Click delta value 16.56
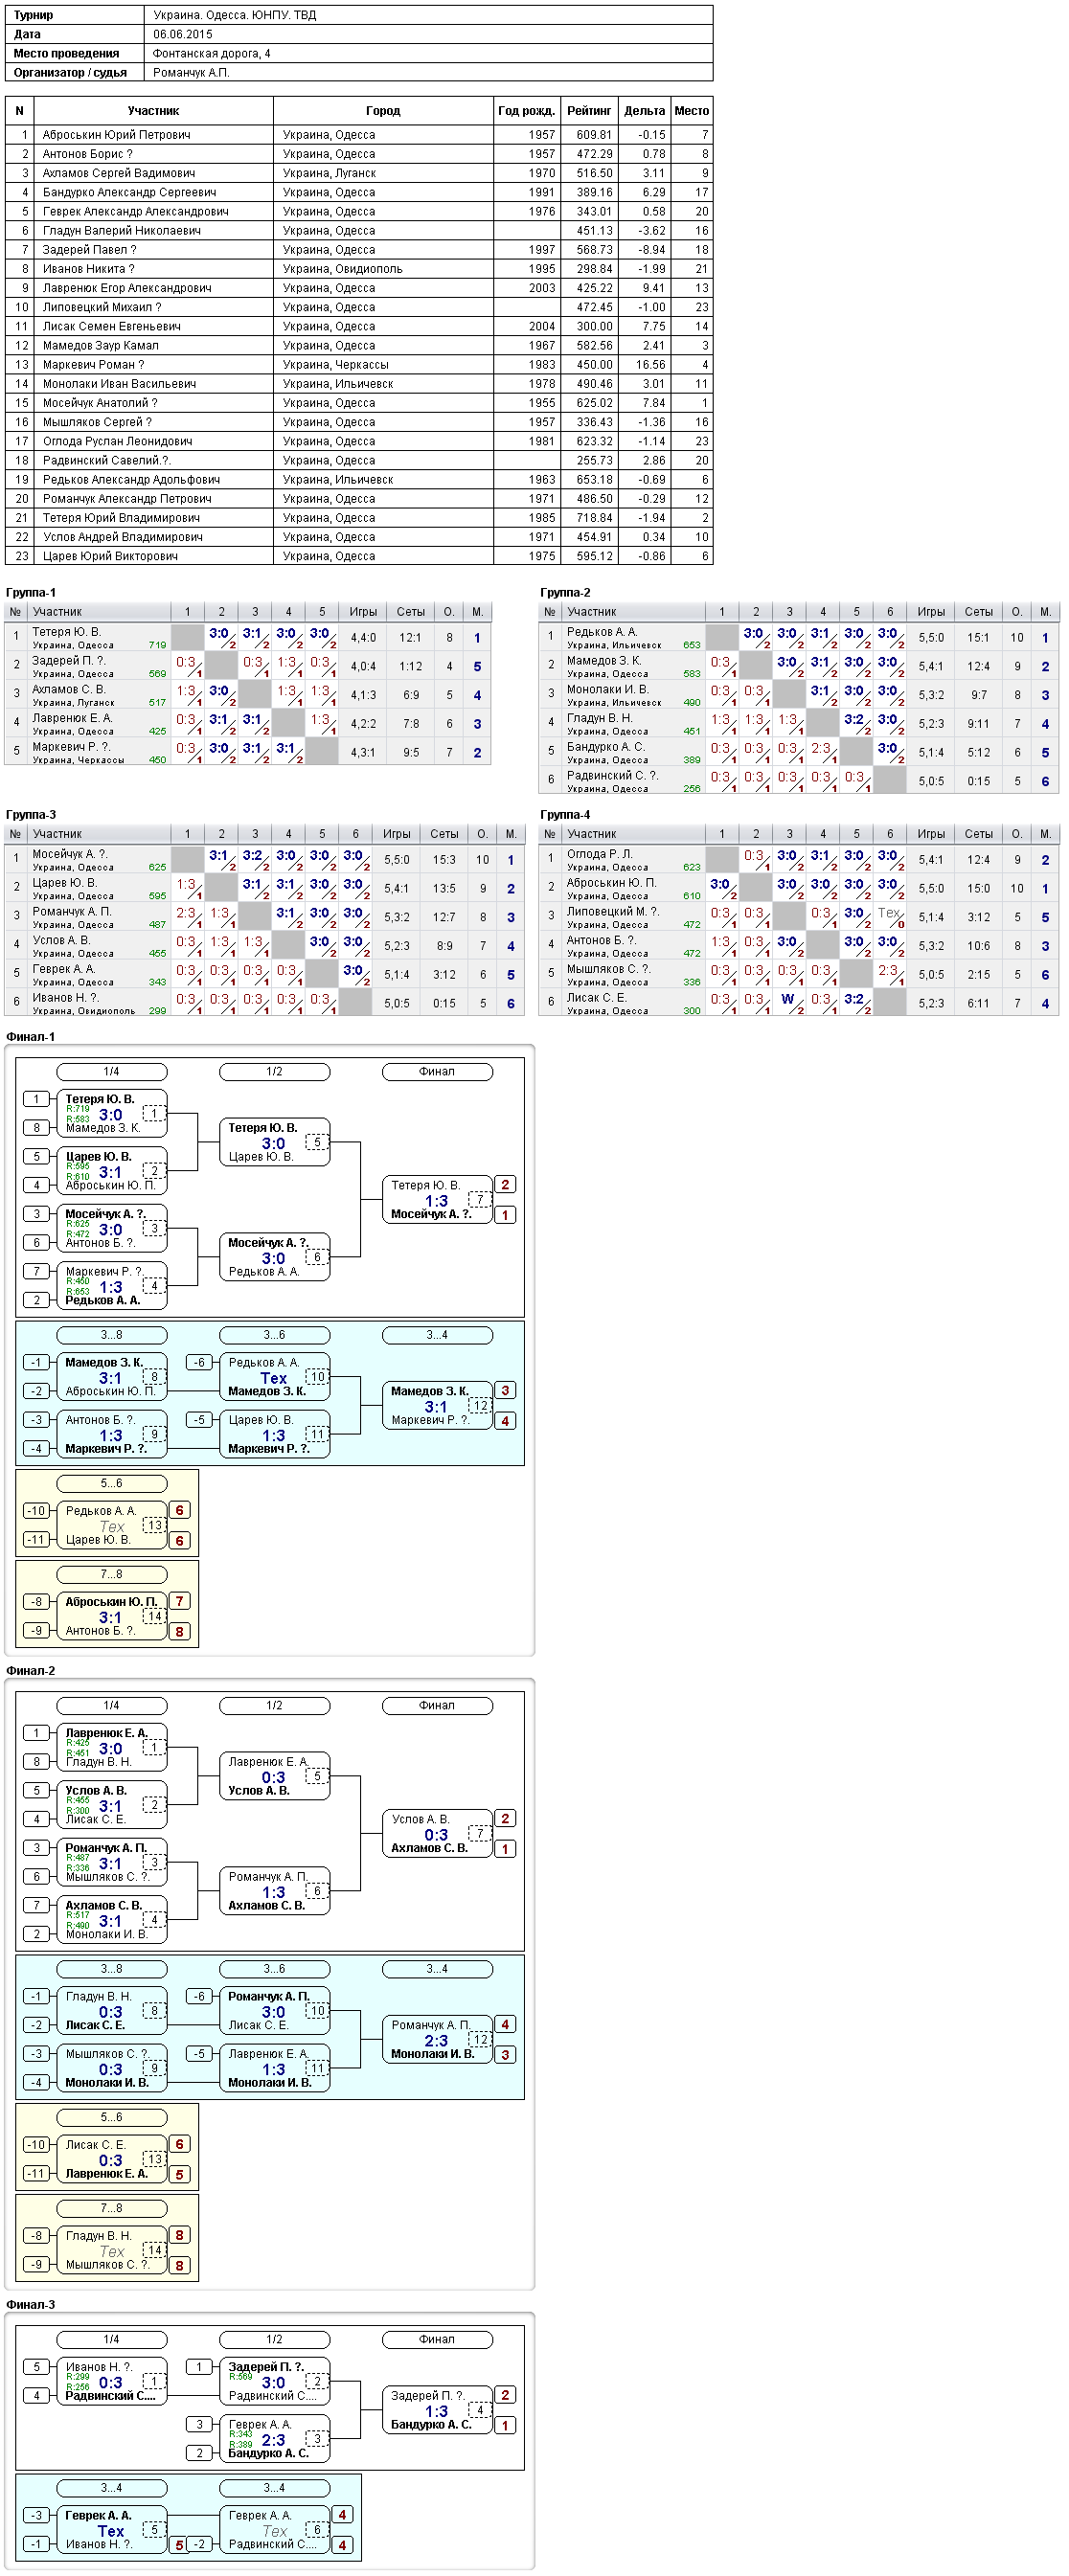 (x=650, y=365)
